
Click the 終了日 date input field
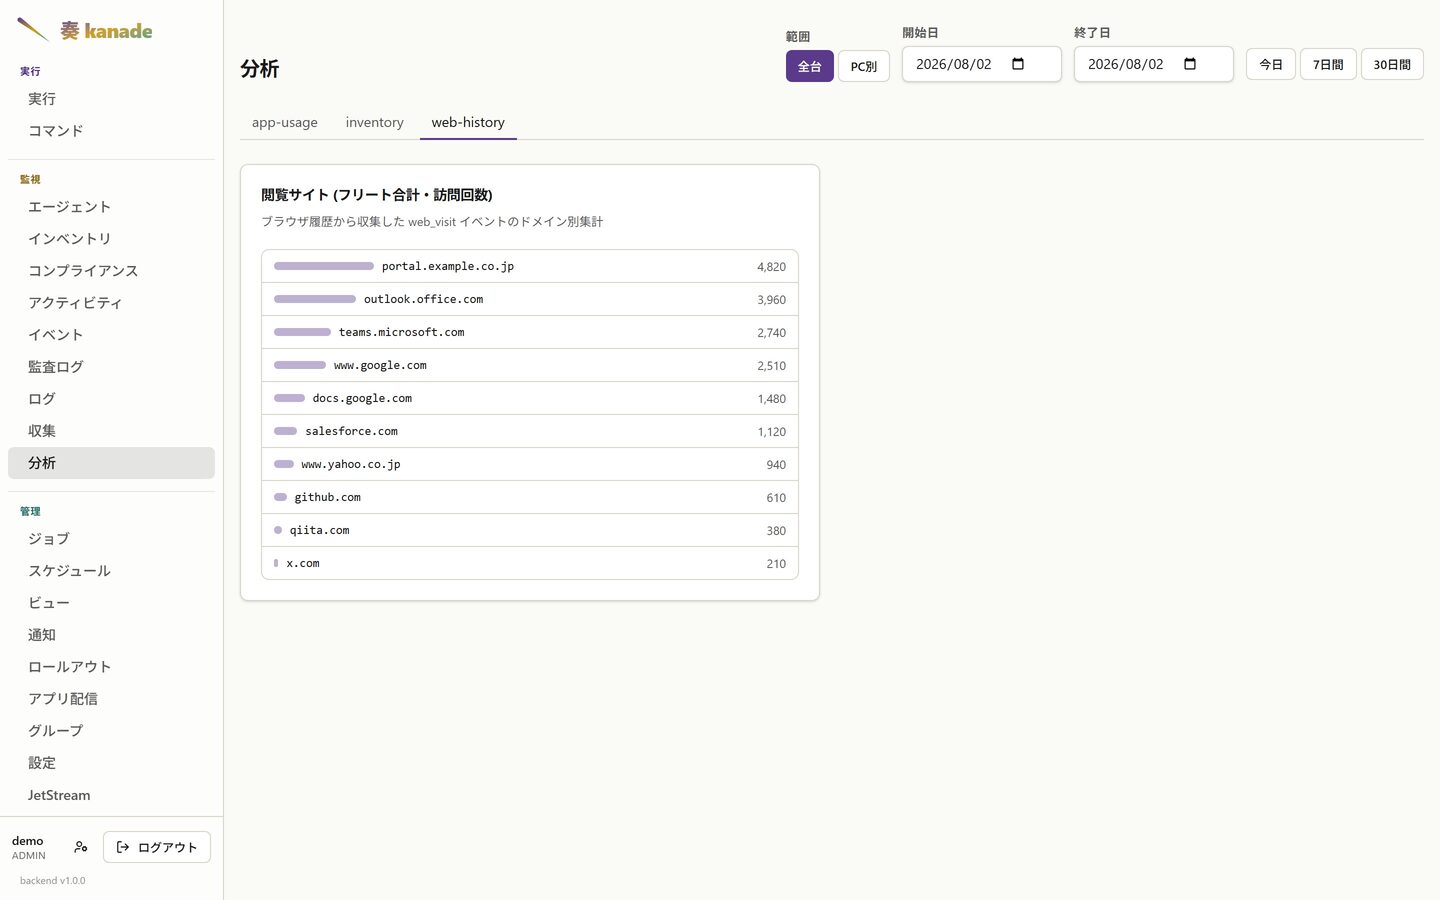pos(1154,64)
